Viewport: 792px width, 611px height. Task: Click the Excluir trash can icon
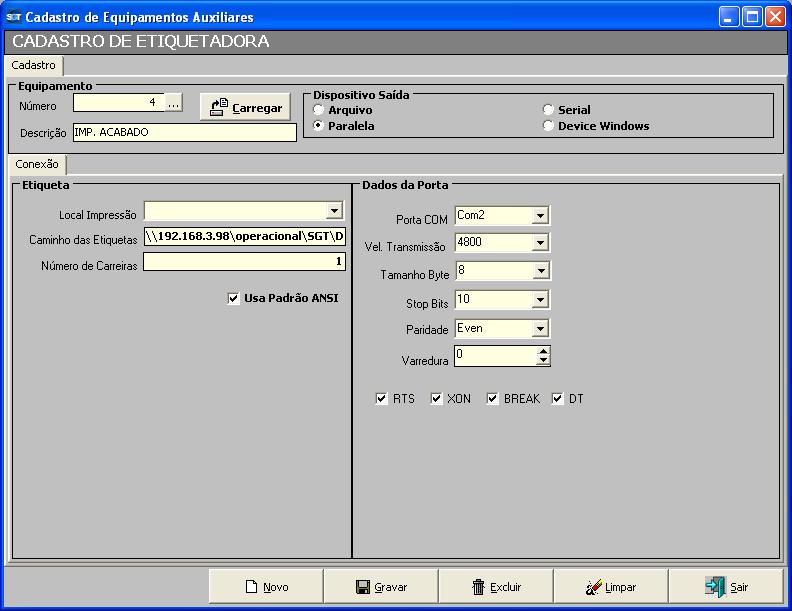(479, 587)
